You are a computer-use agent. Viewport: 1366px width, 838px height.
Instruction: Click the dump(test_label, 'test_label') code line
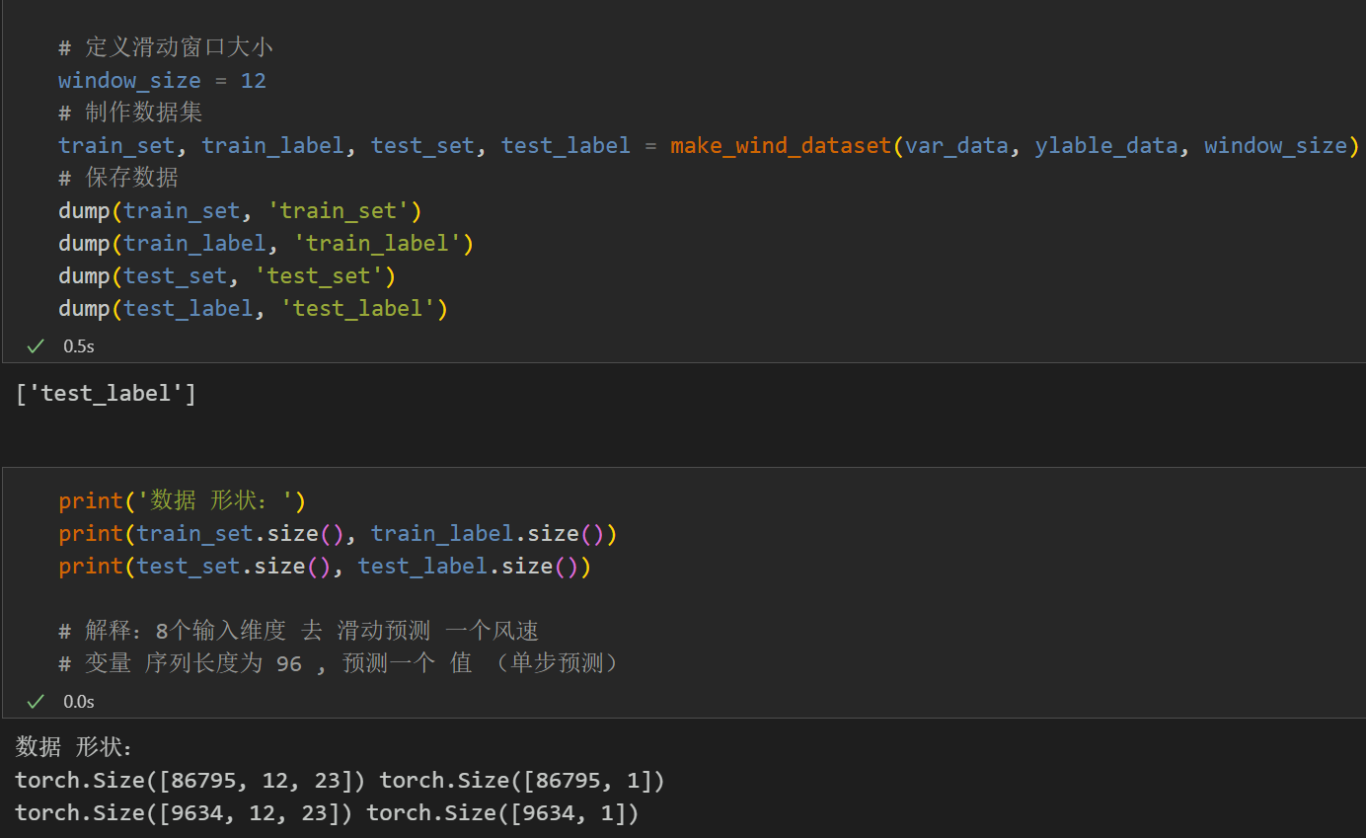pos(253,309)
